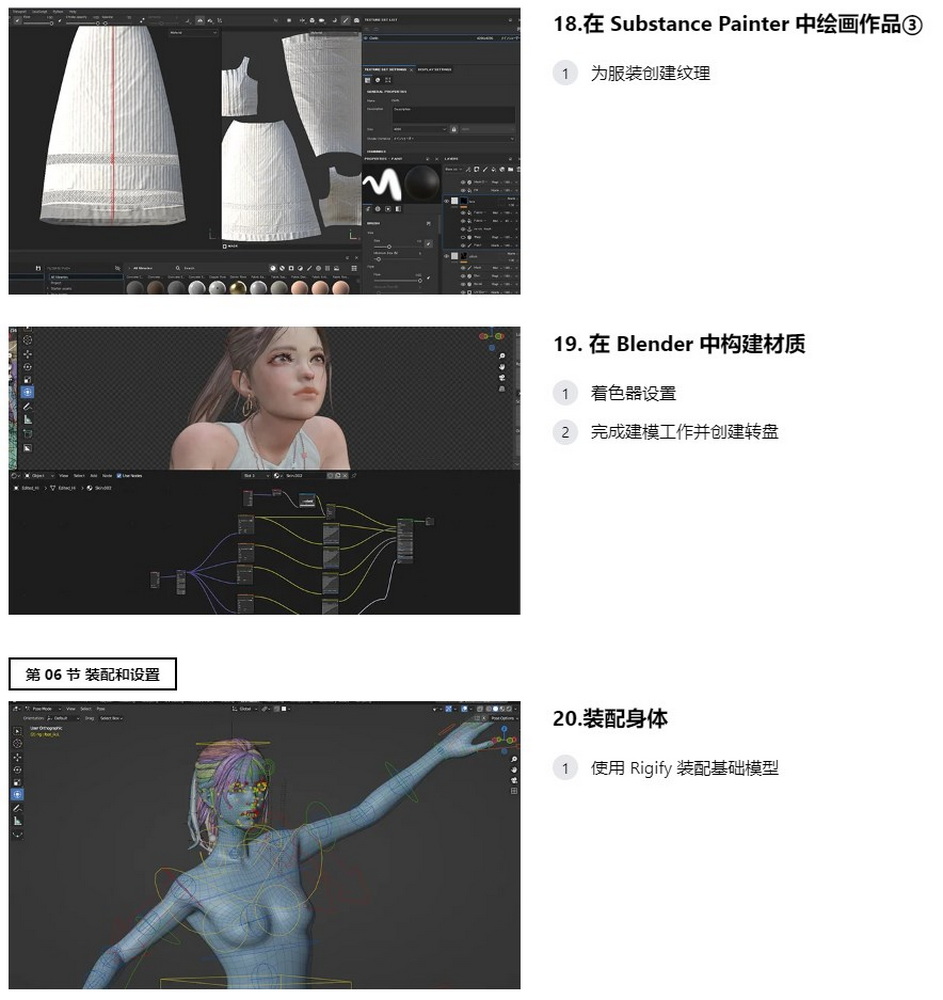Select Box Select tool in Rigify screenshot

[17, 732]
